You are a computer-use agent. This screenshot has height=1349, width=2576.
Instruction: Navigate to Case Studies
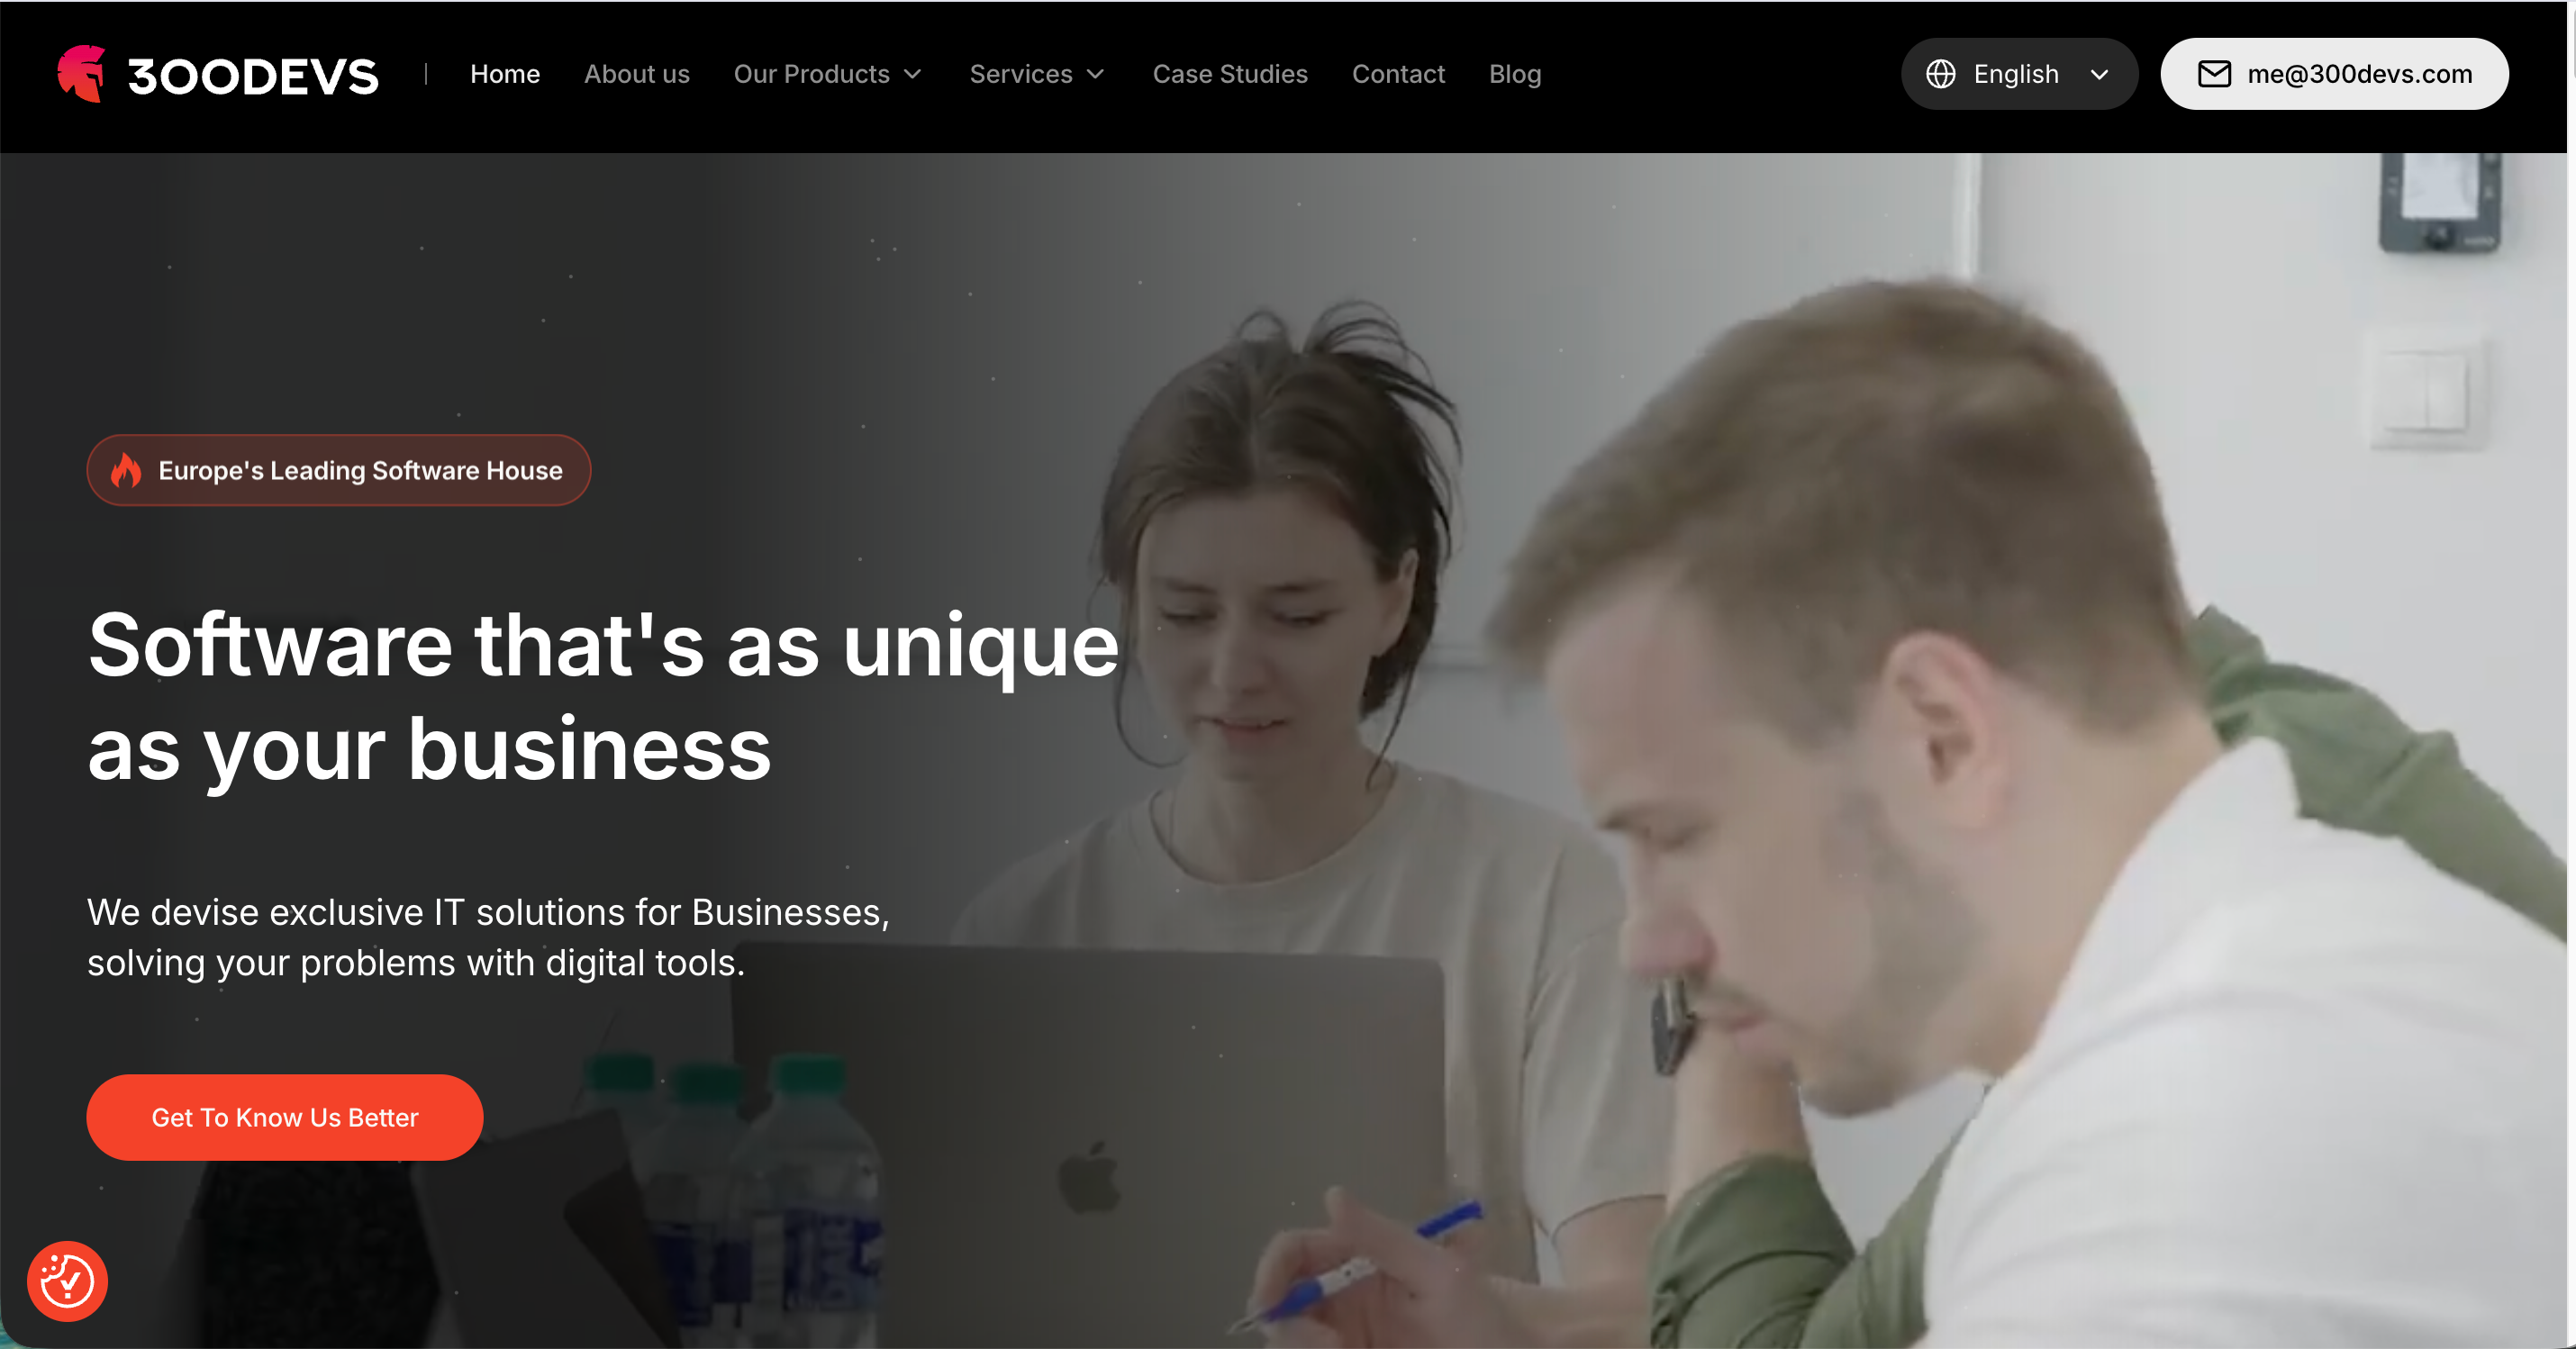[x=1230, y=74]
